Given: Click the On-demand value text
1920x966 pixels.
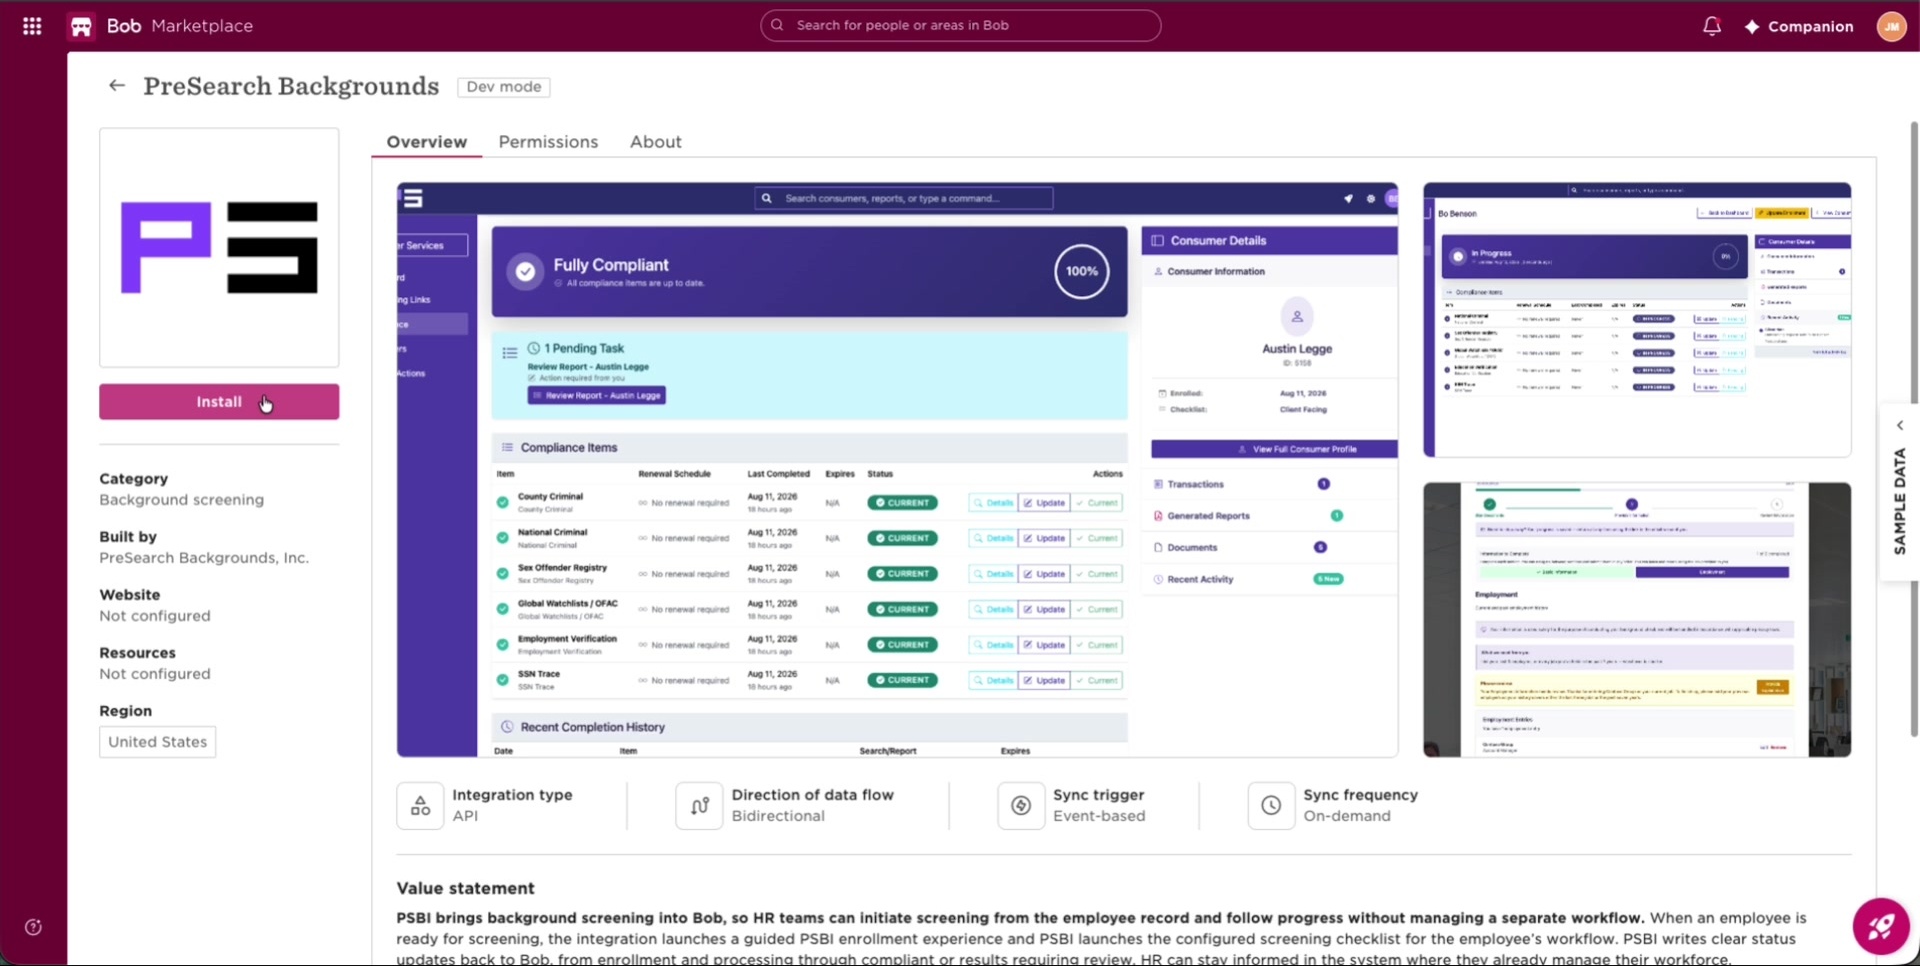Looking at the screenshot, I should (1347, 816).
